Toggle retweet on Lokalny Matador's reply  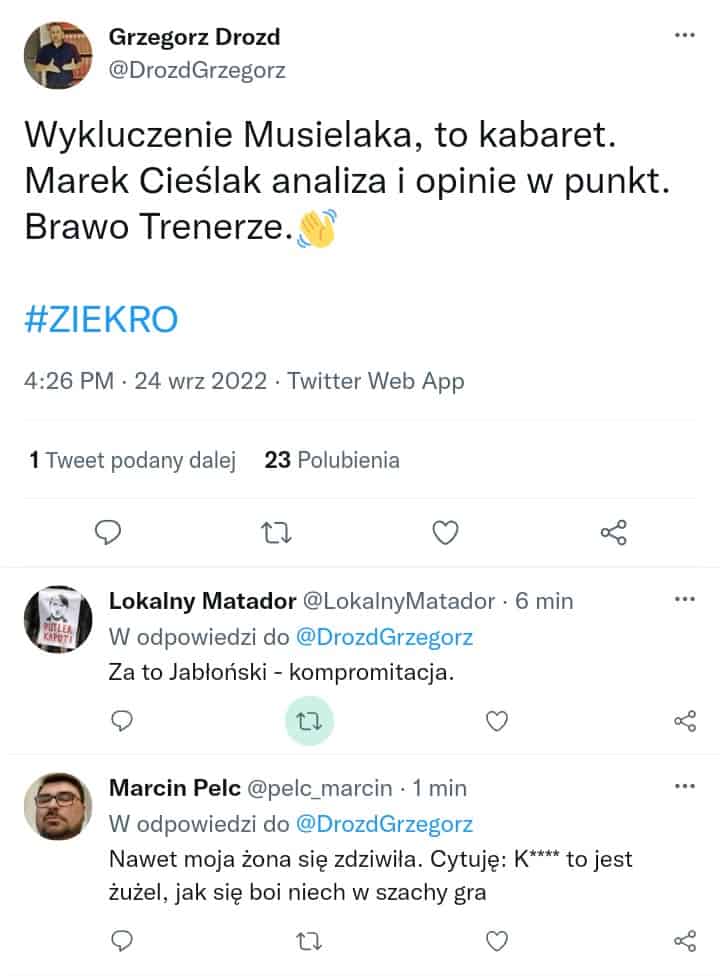click(x=310, y=720)
